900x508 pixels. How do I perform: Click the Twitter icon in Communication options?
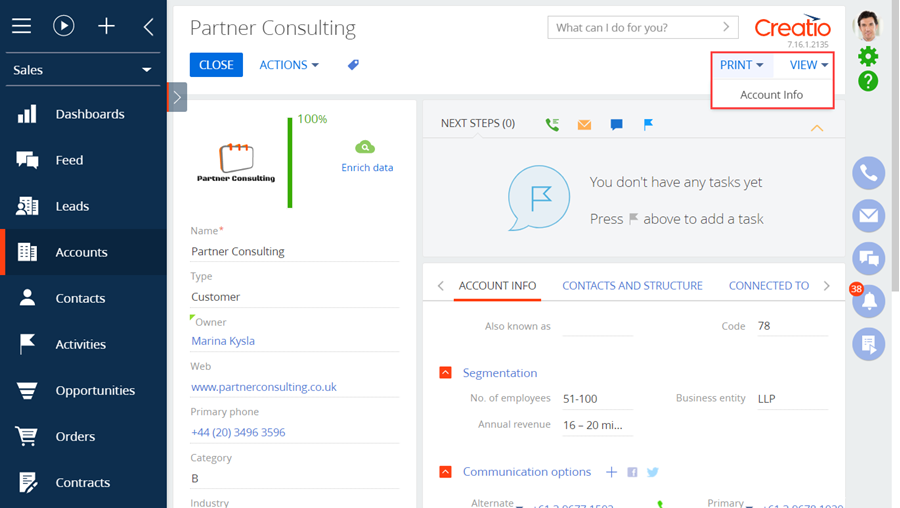point(653,472)
